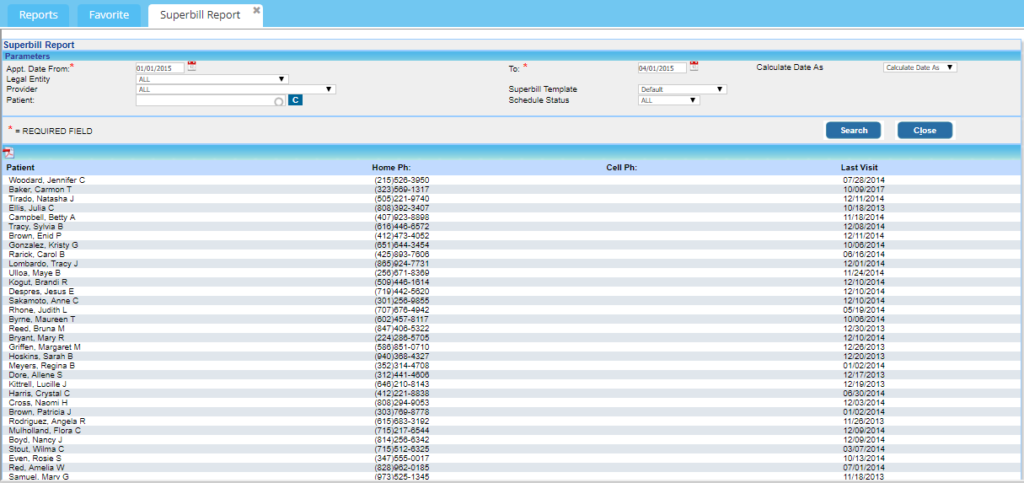Image resolution: width=1024 pixels, height=483 pixels.
Task: Open the calendar picker for To date
Action: [x=694, y=67]
